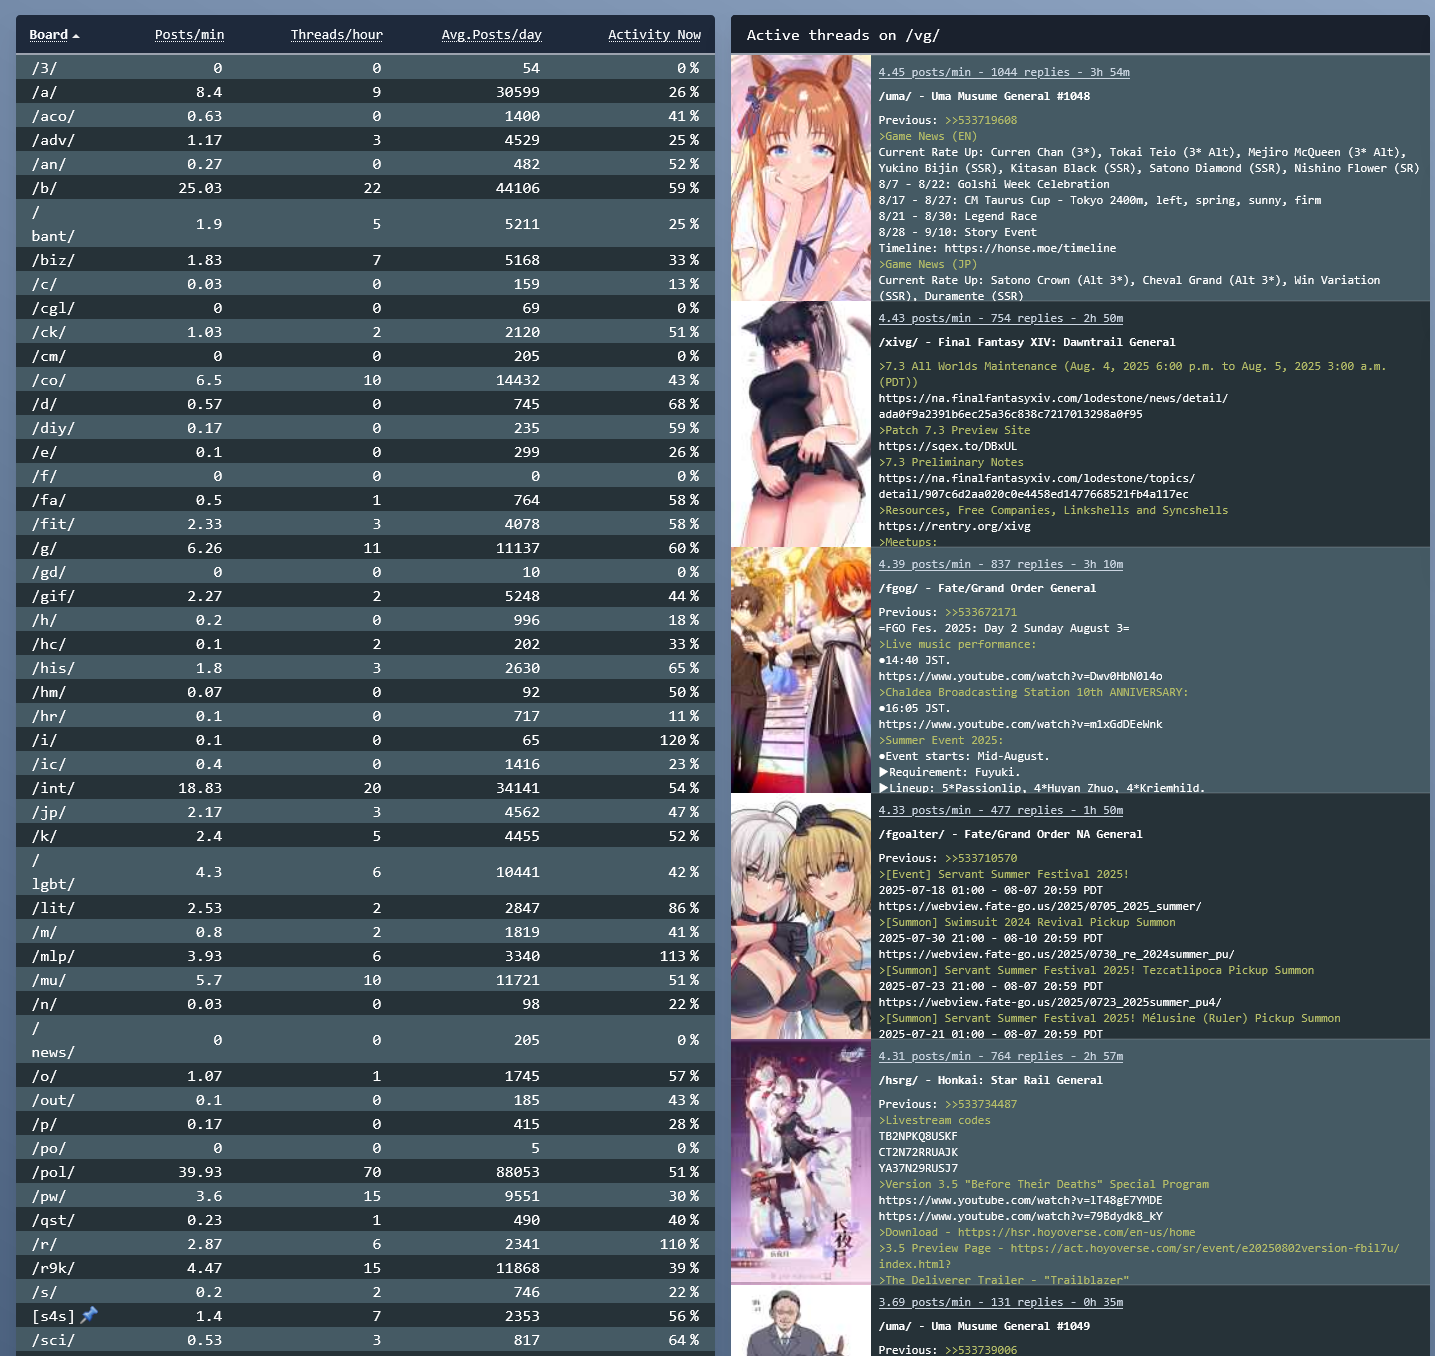
Task: Open the 3.69 posts/min thread stats link
Action: coord(1001,1302)
